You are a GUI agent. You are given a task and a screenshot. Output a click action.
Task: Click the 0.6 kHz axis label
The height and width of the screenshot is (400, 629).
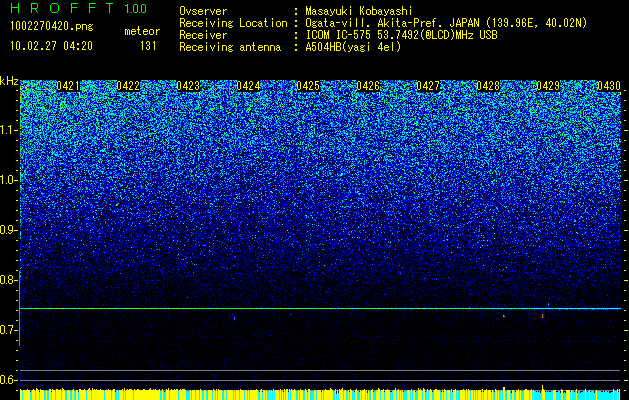pyautogui.click(x=8, y=380)
